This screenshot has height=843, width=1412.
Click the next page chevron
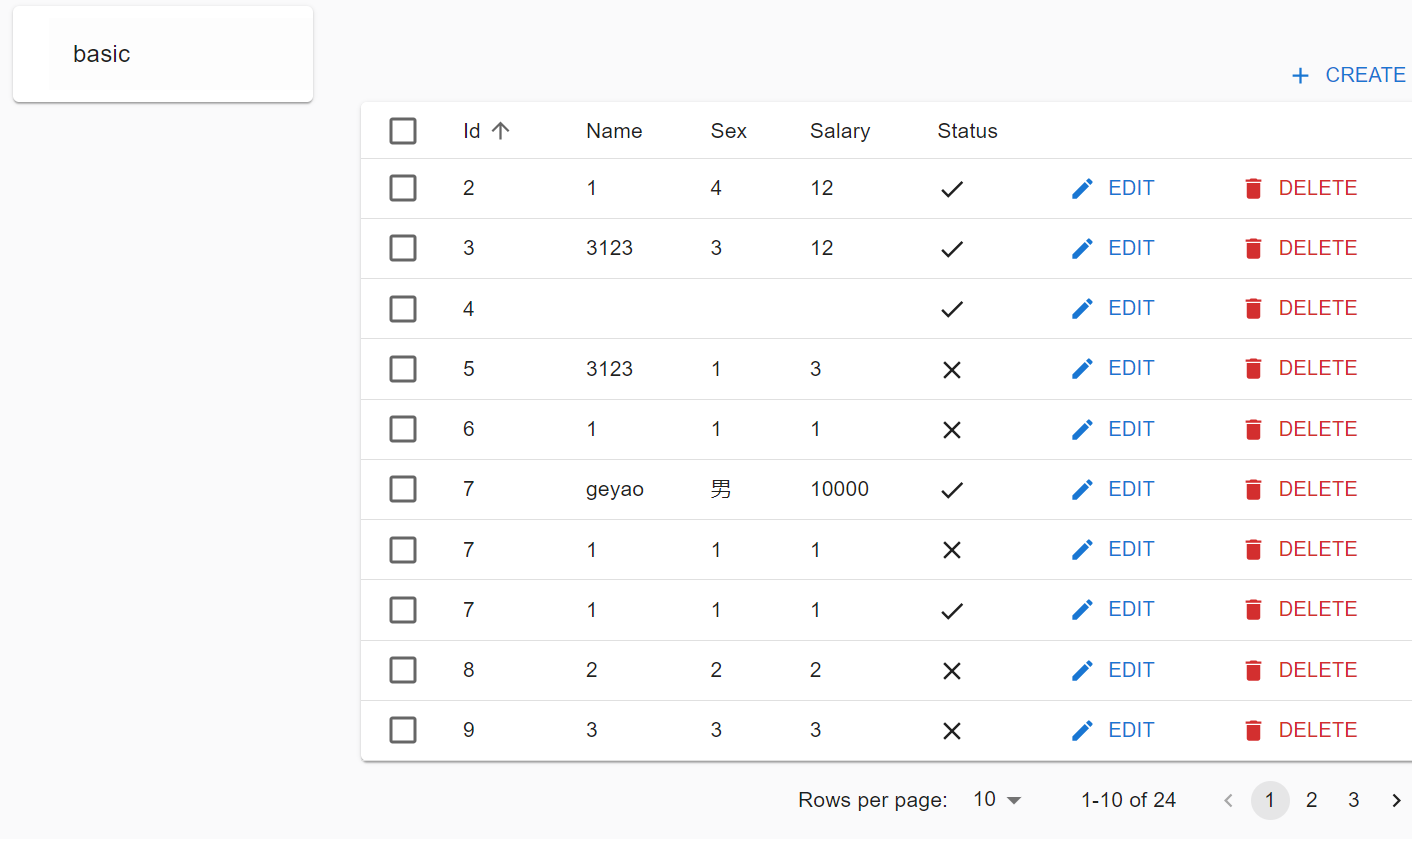point(1396,800)
